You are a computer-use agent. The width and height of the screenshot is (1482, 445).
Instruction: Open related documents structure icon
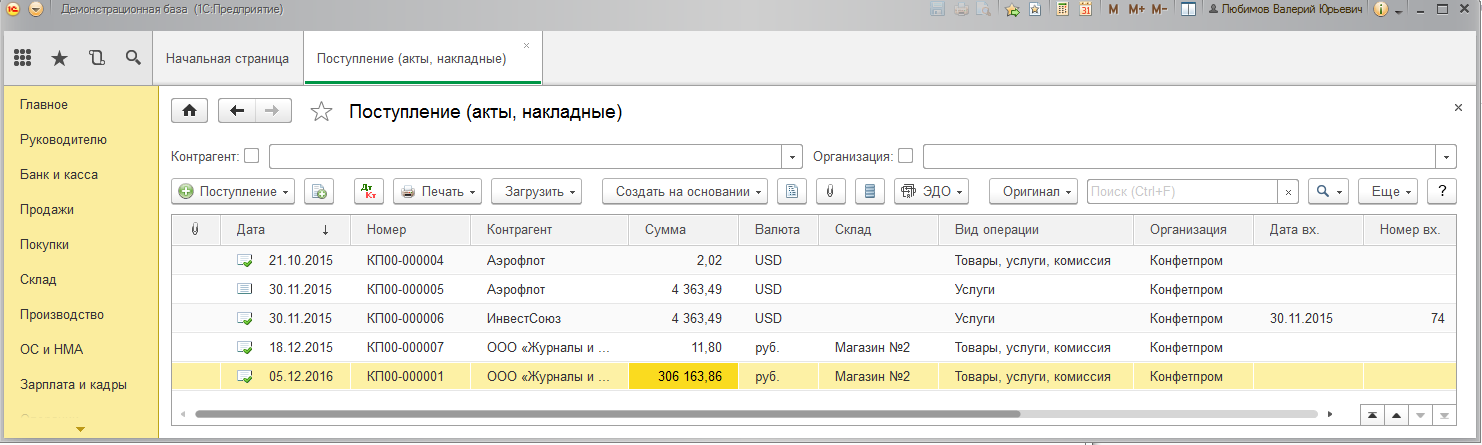tap(792, 191)
